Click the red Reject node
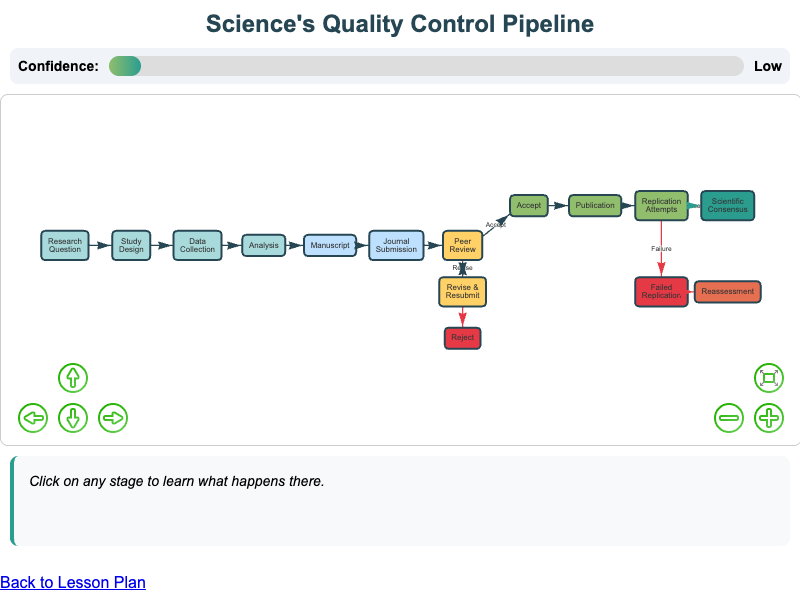800x600 pixels. point(462,338)
